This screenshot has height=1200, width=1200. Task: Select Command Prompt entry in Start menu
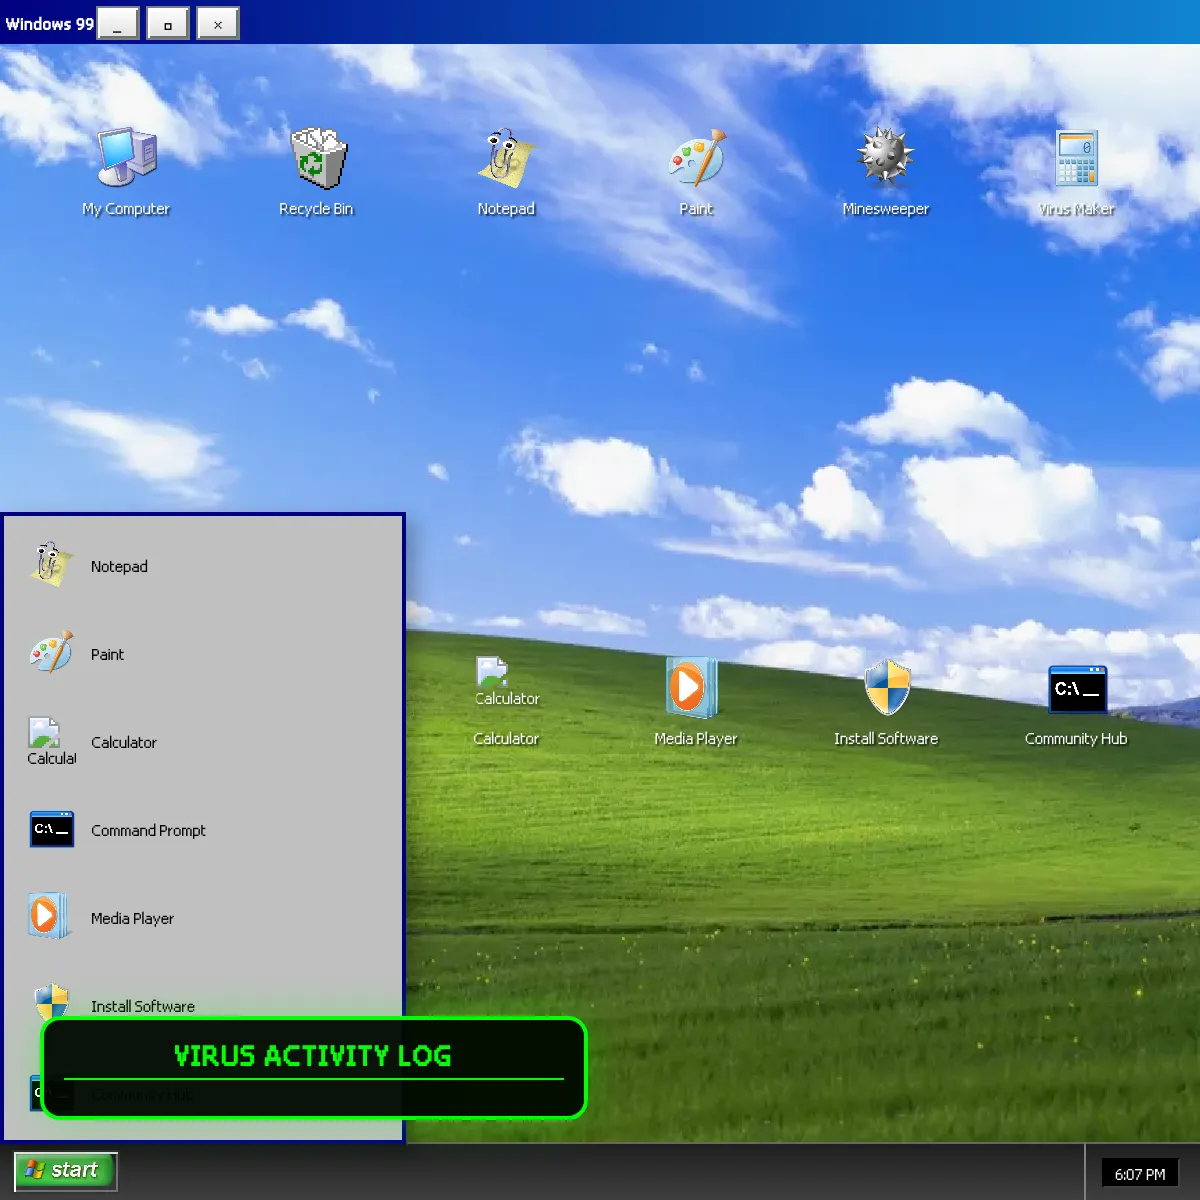(x=204, y=830)
